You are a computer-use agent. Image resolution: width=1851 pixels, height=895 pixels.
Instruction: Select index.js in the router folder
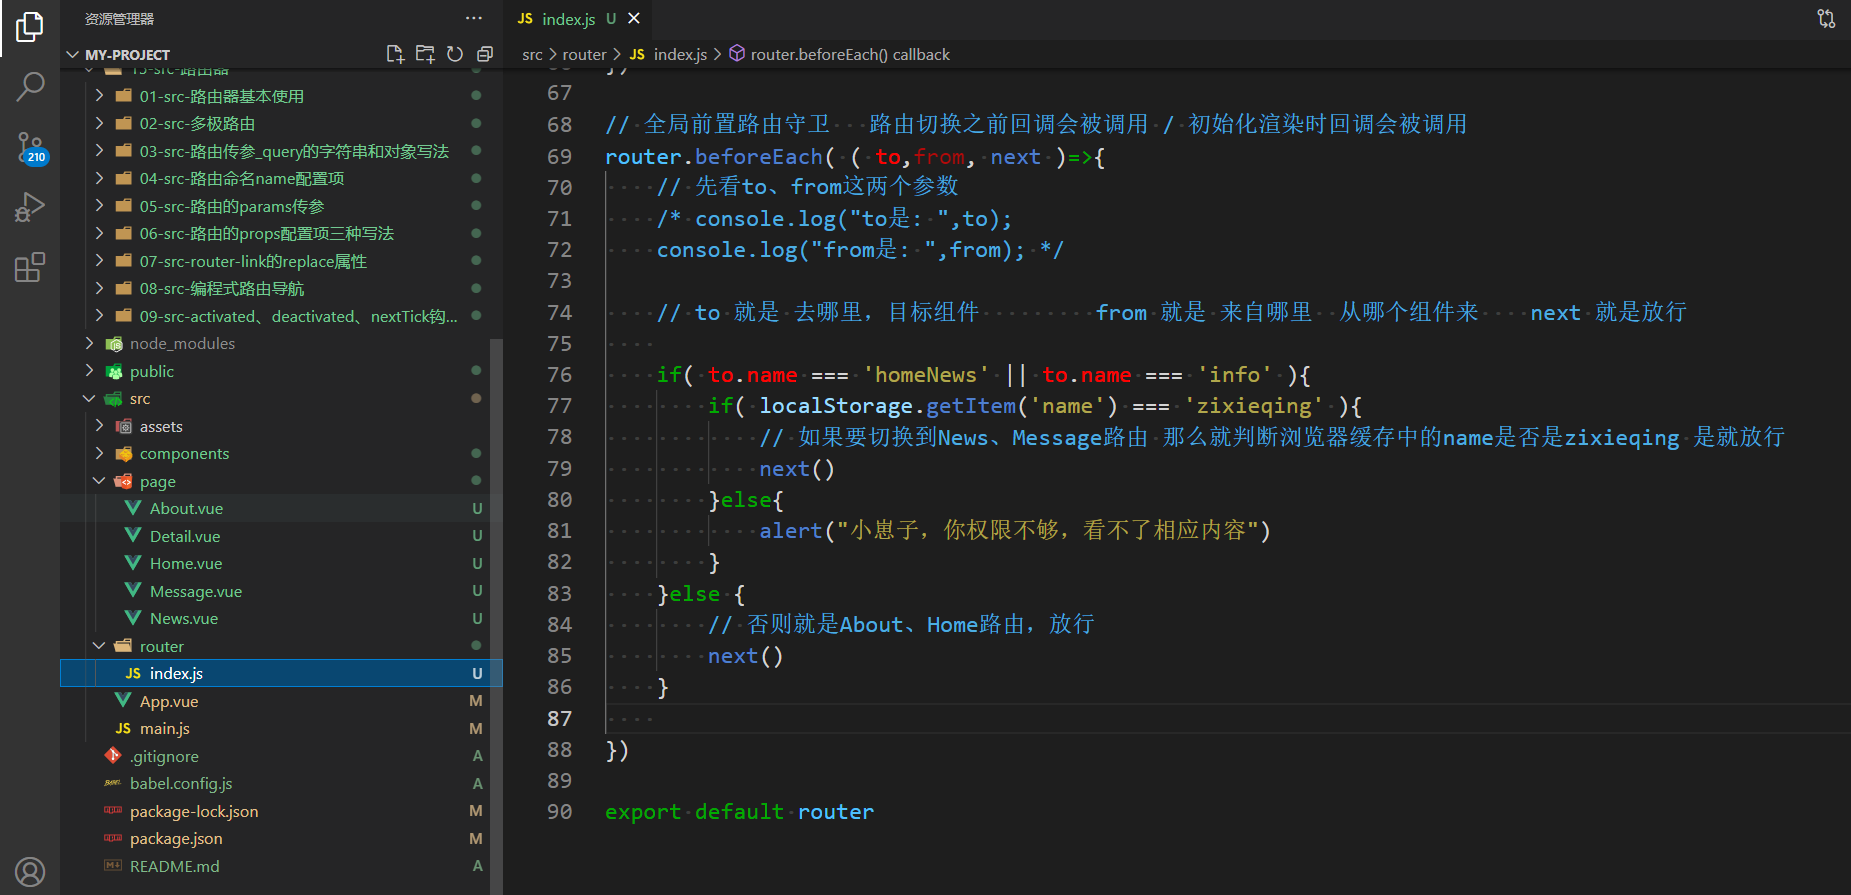[x=280, y=673]
